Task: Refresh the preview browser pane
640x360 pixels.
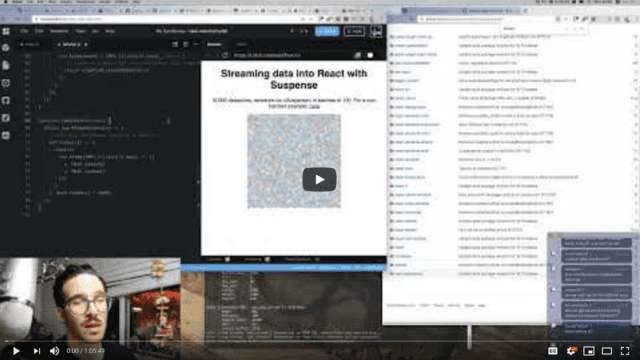Action: pyautogui.click(x=225, y=55)
